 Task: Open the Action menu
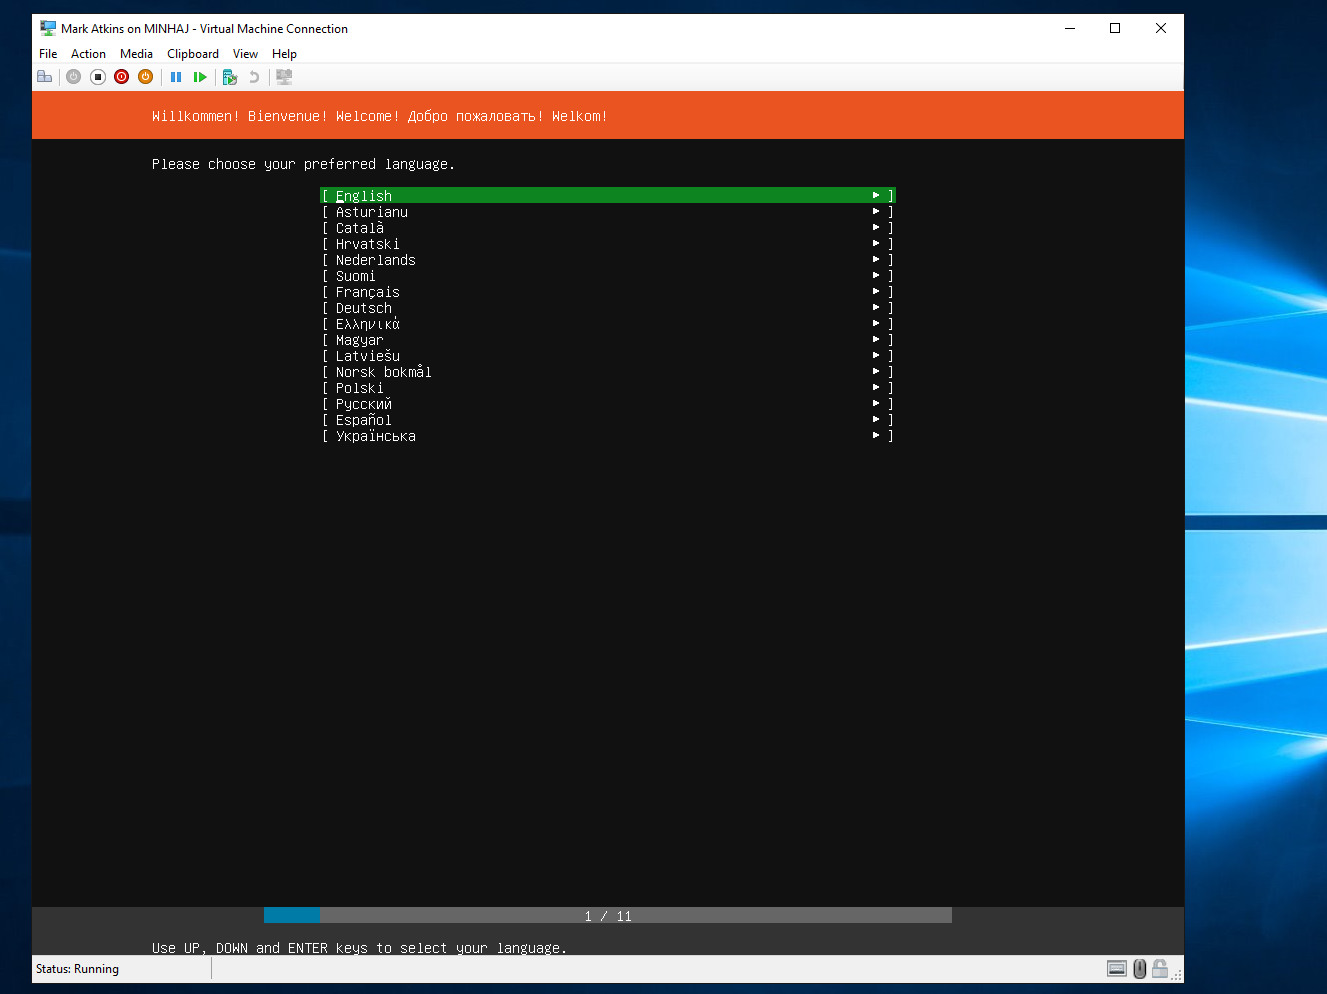(x=88, y=54)
